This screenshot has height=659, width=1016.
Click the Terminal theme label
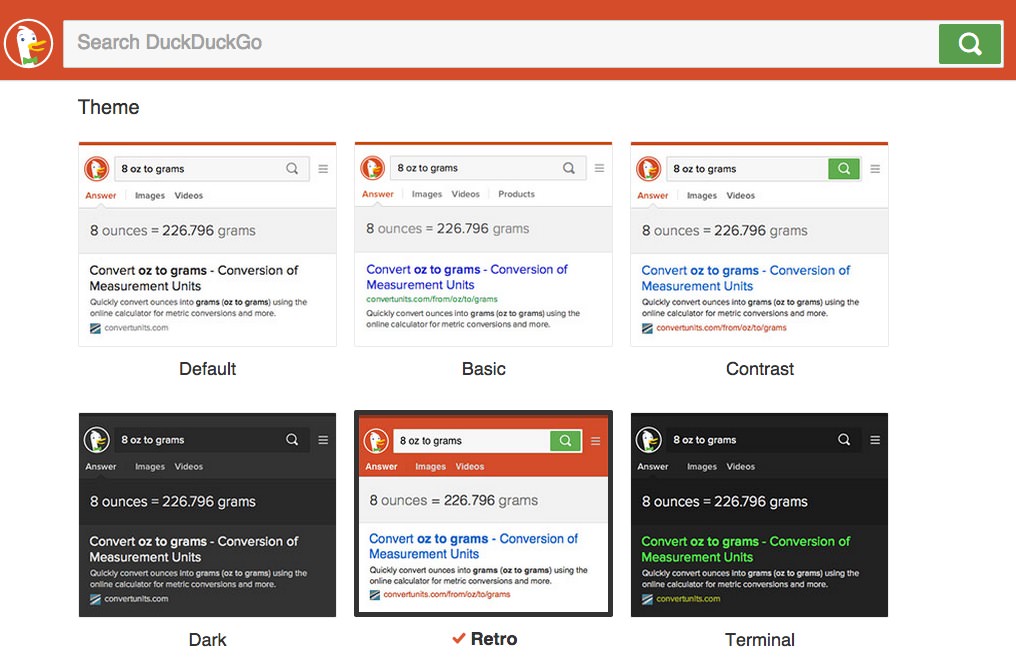pyautogui.click(x=759, y=640)
